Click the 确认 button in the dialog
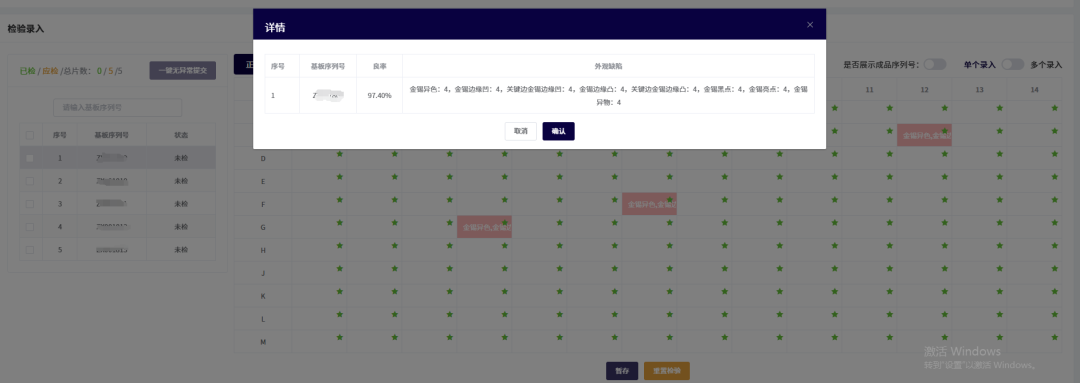The image size is (1080, 383). (x=559, y=131)
